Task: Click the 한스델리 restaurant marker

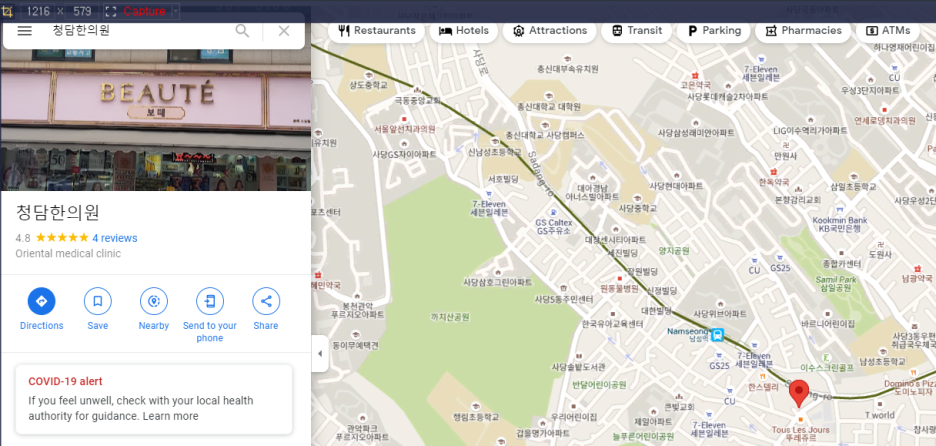Action: 763,377
